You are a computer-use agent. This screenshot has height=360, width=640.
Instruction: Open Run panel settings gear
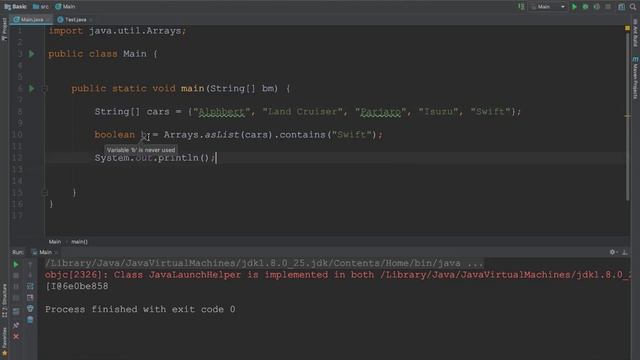pos(613,252)
